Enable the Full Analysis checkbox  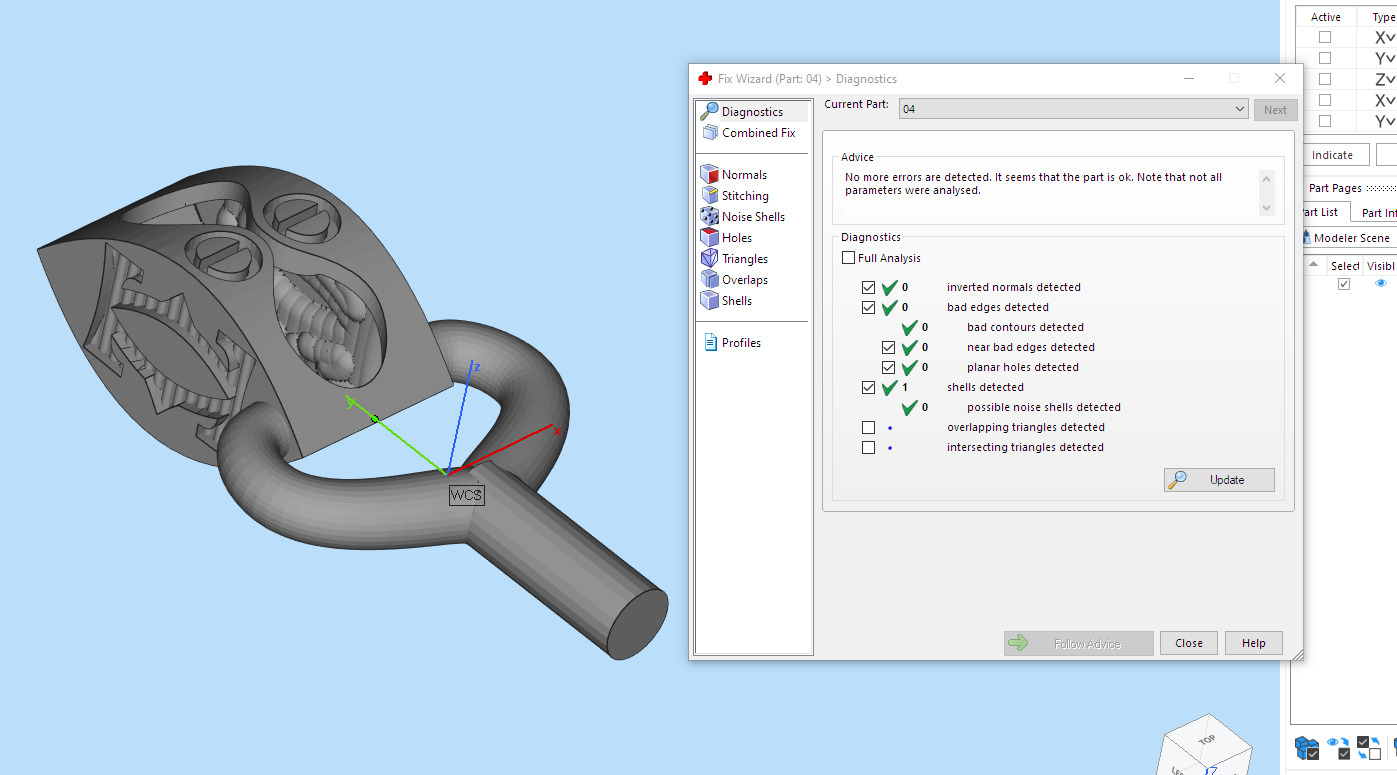[849, 258]
